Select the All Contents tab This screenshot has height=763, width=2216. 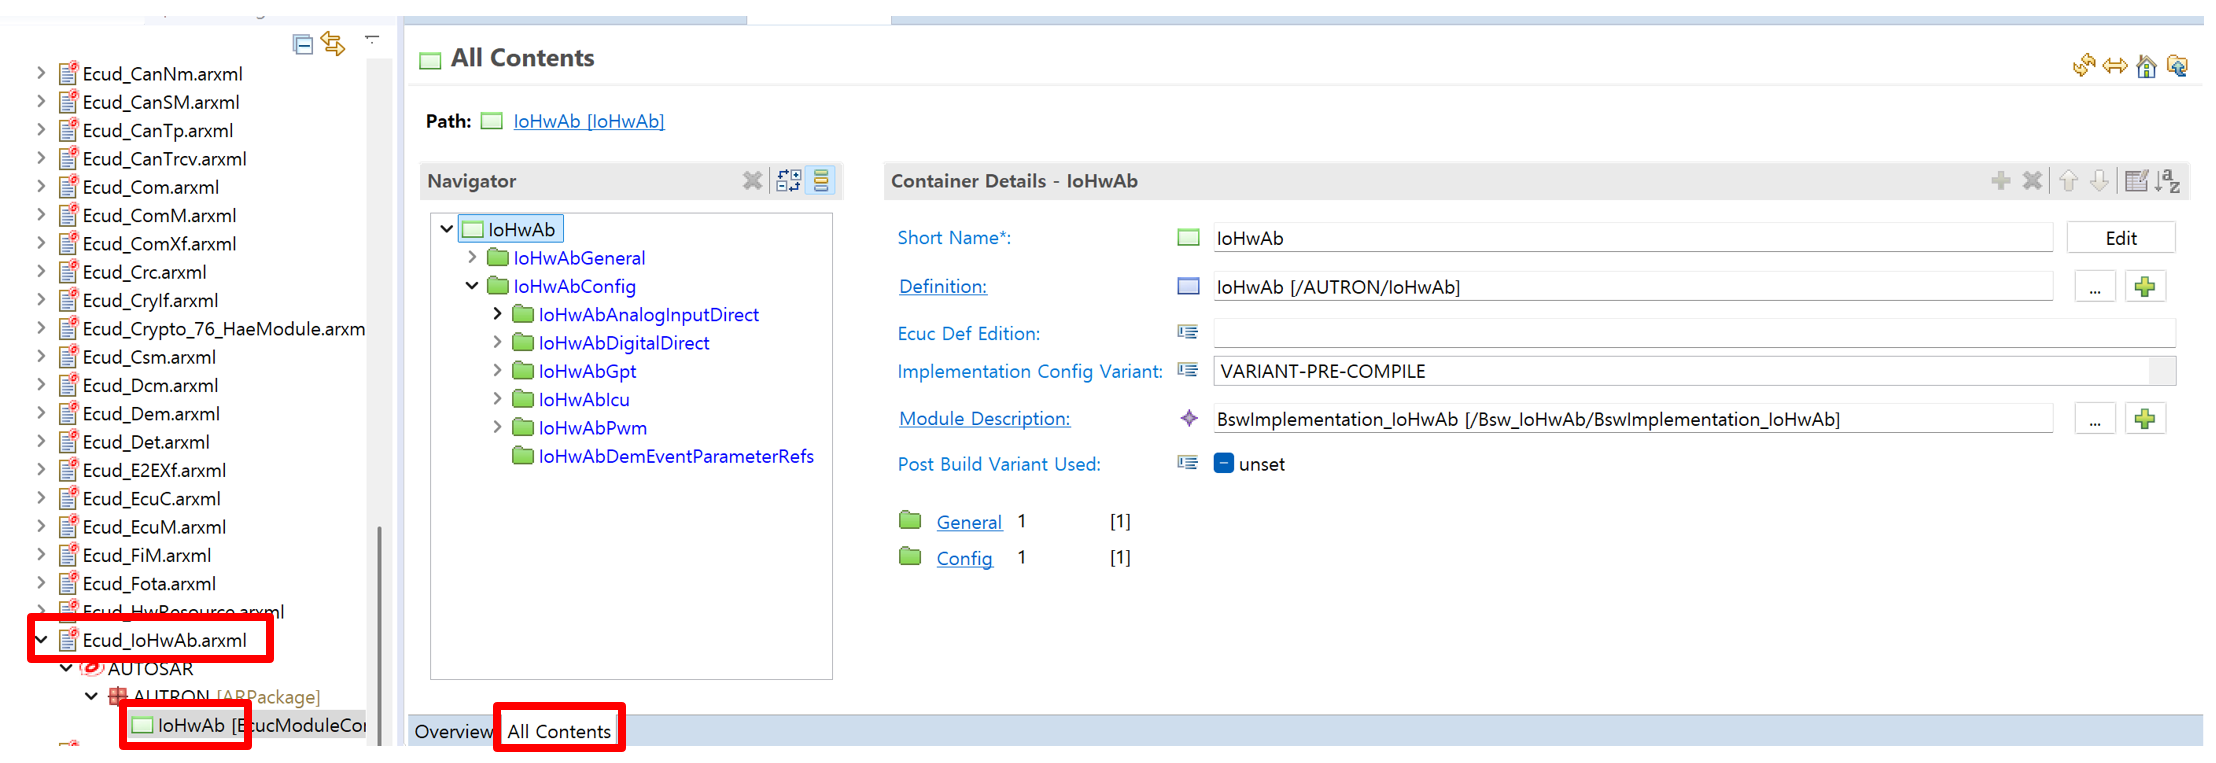click(559, 732)
